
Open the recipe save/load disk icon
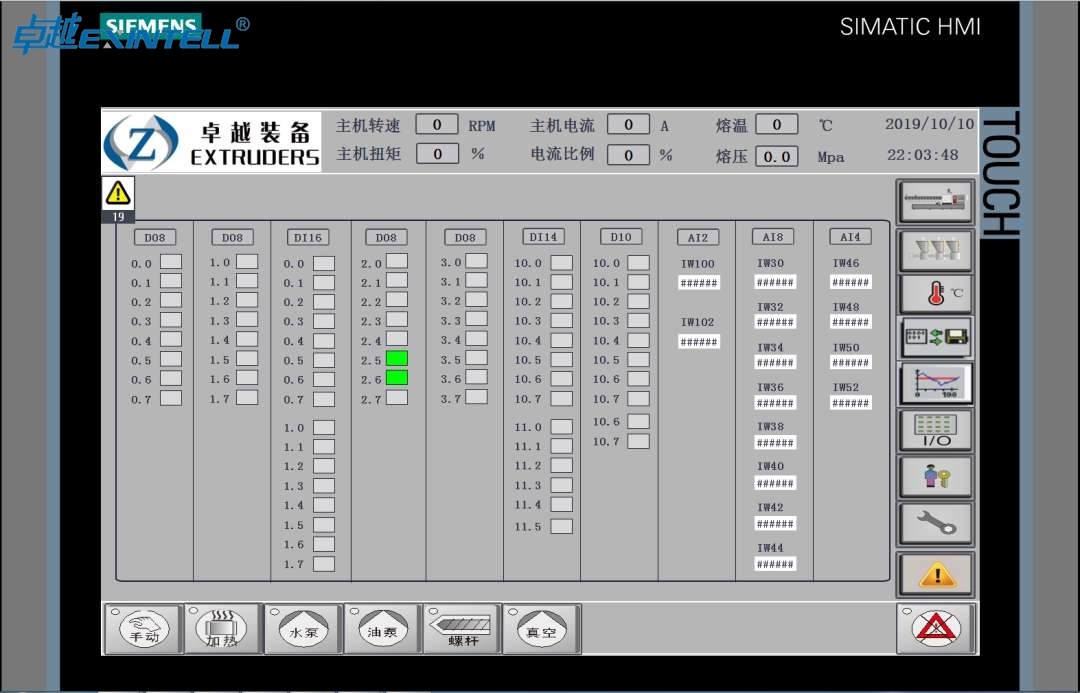(935, 338)
